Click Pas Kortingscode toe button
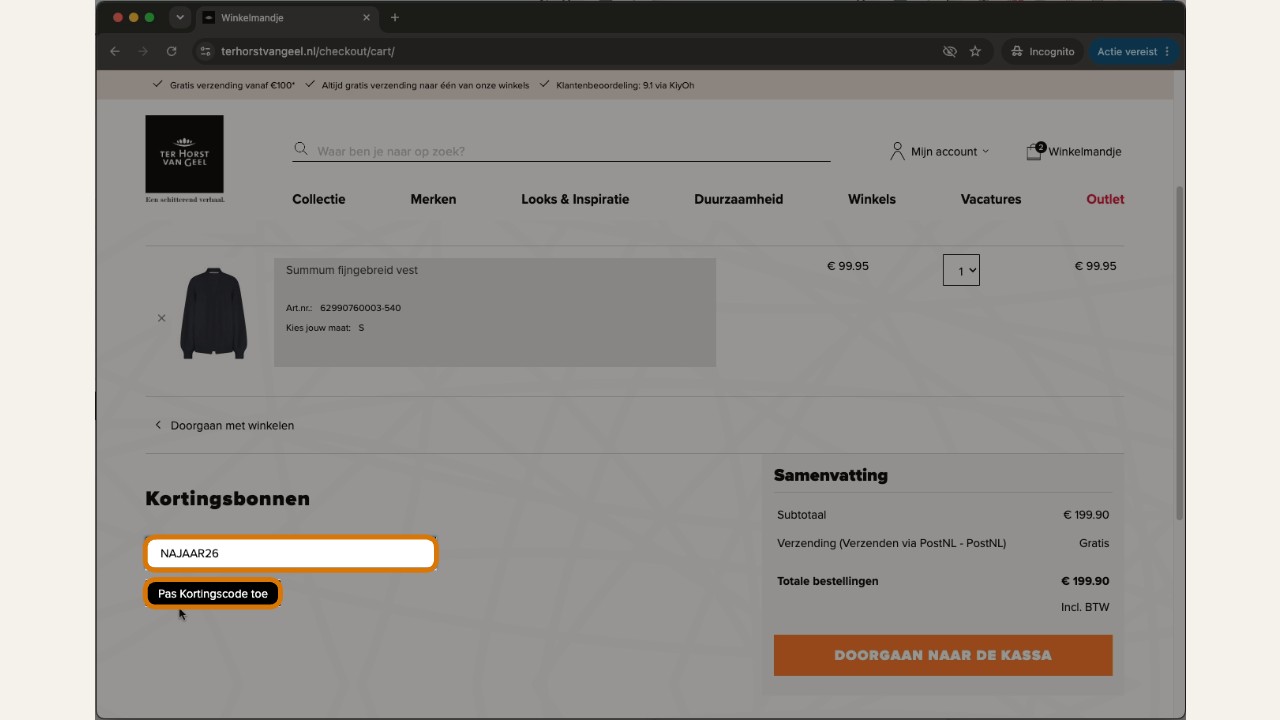 (x=213, y=594)
